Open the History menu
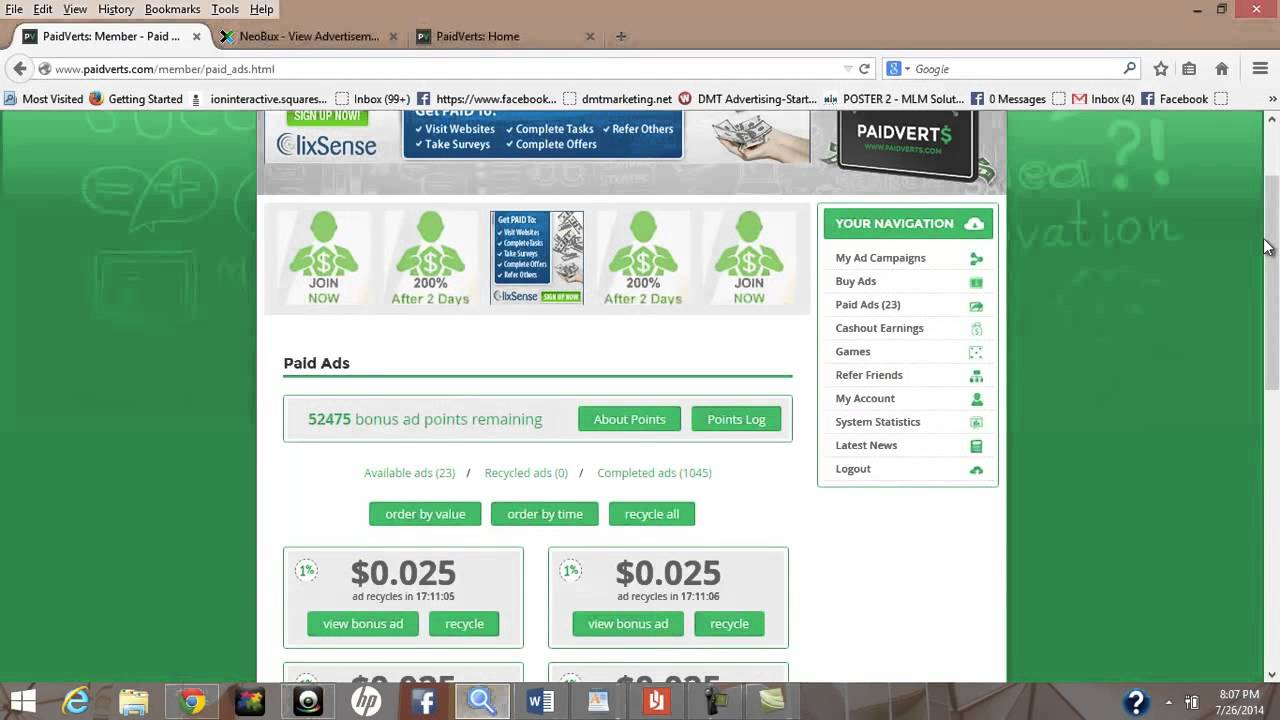This screenshot has width=1280, height=720. 116,9
